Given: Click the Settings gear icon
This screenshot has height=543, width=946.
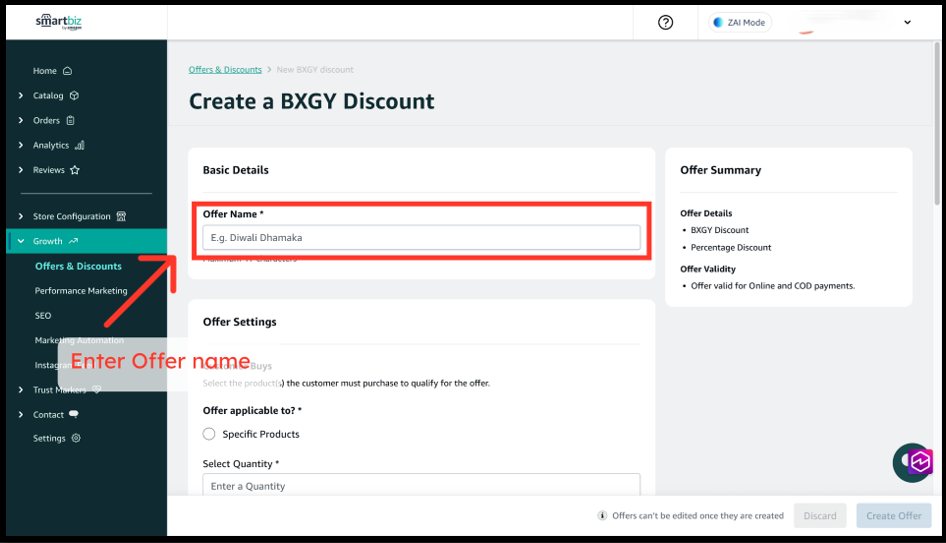Looking at the screenshot, I should pyautogui.click(x=76, y=438).
